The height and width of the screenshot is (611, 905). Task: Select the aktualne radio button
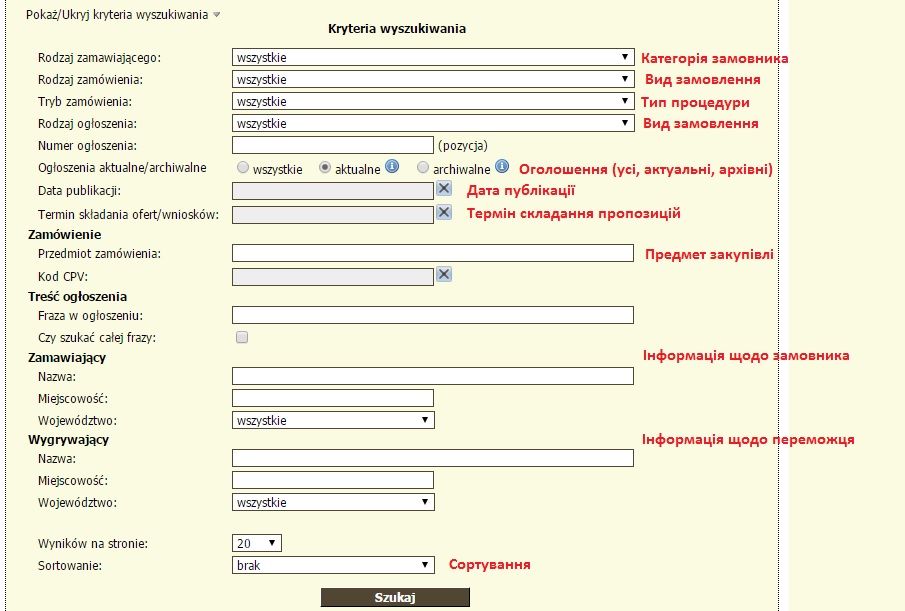pos(325,168)
